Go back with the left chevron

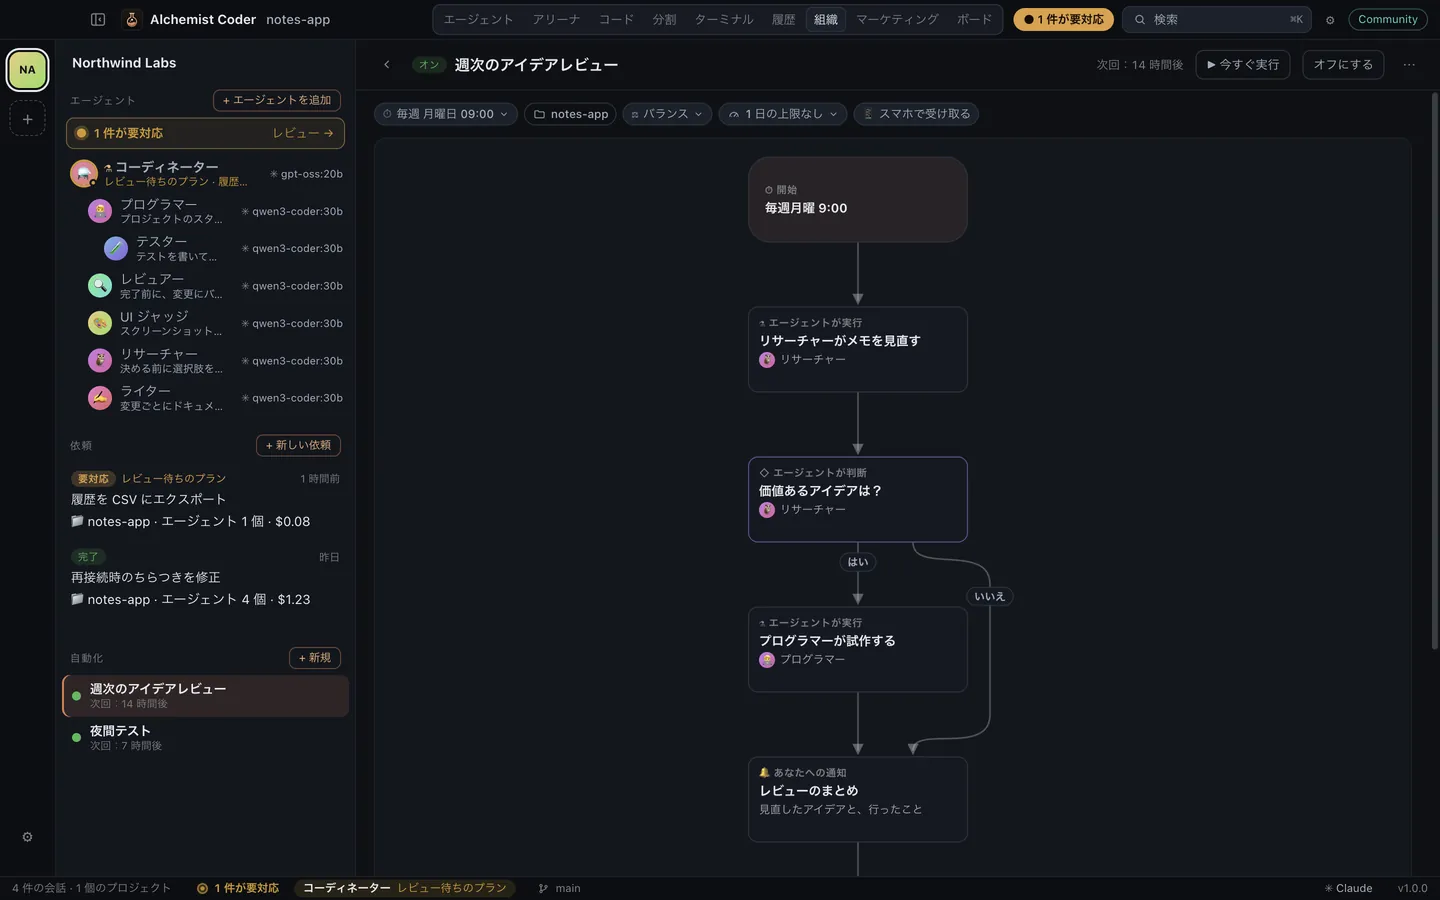(387, 65)
